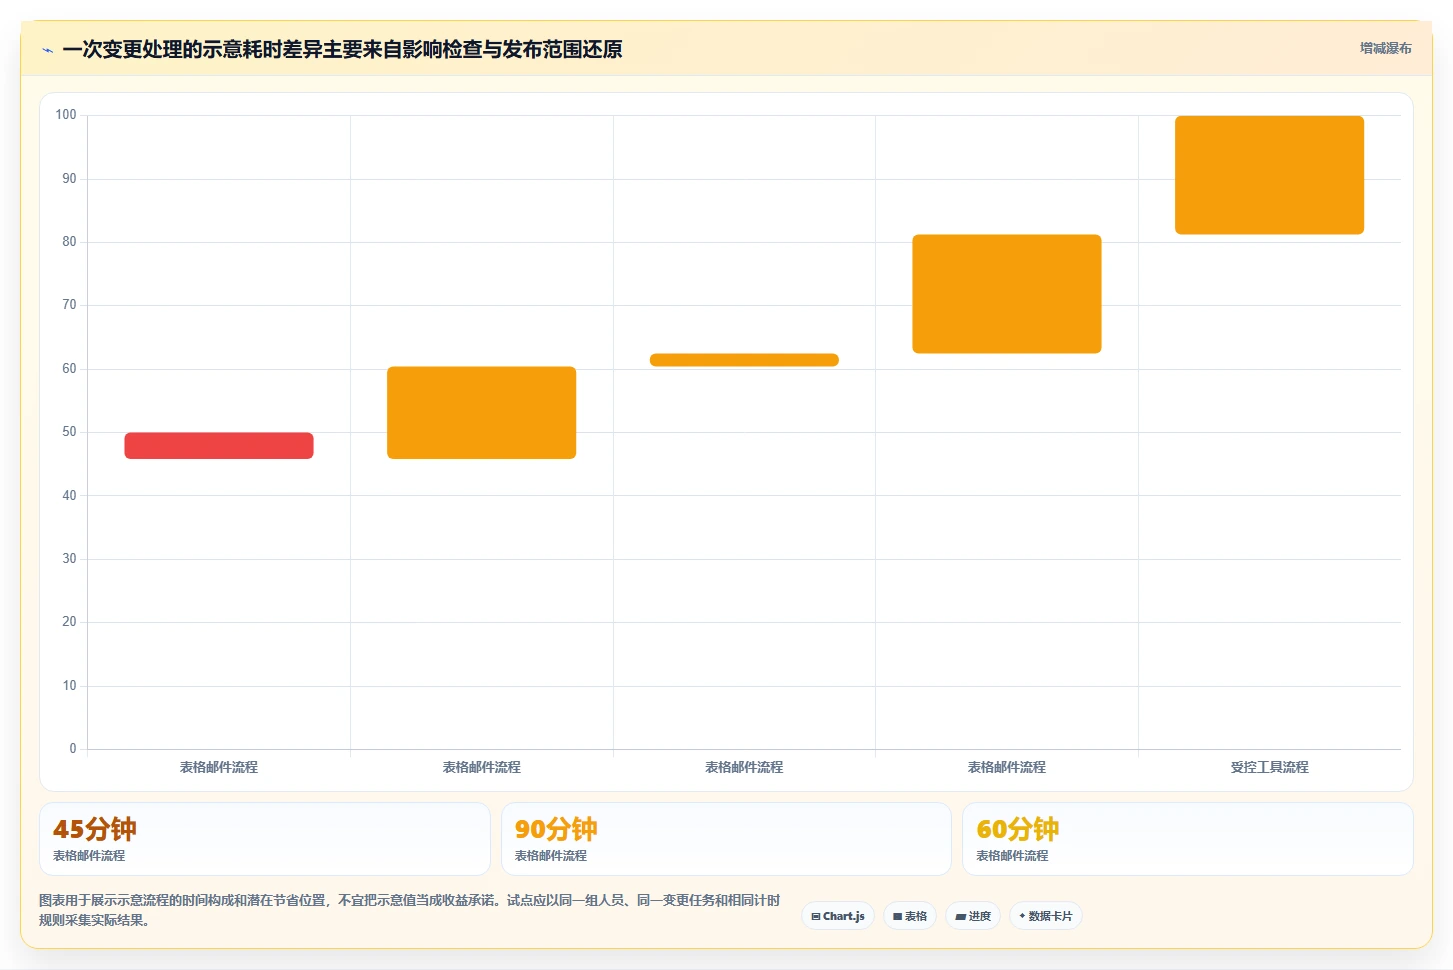1453x970 pixels.
Task: Click the Chart.js tag
Action: click(x=838, y=916)
